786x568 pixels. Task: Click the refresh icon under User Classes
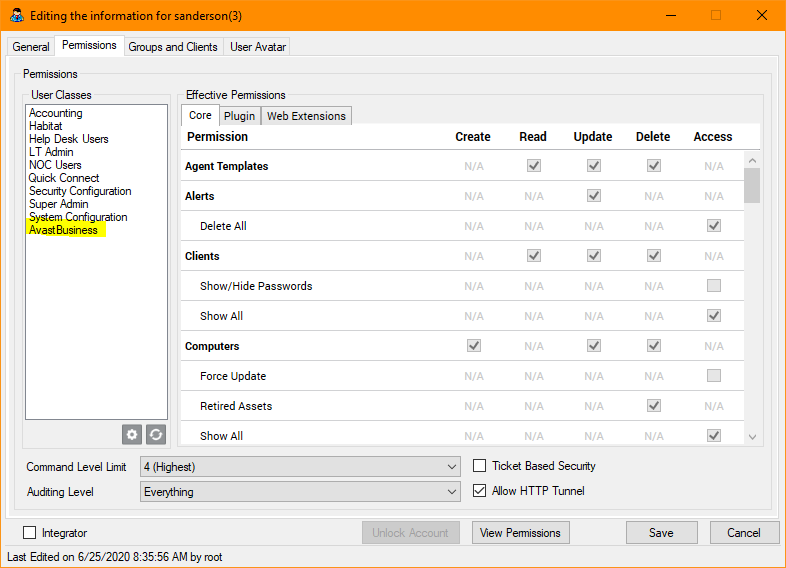[x=156, y=434]
